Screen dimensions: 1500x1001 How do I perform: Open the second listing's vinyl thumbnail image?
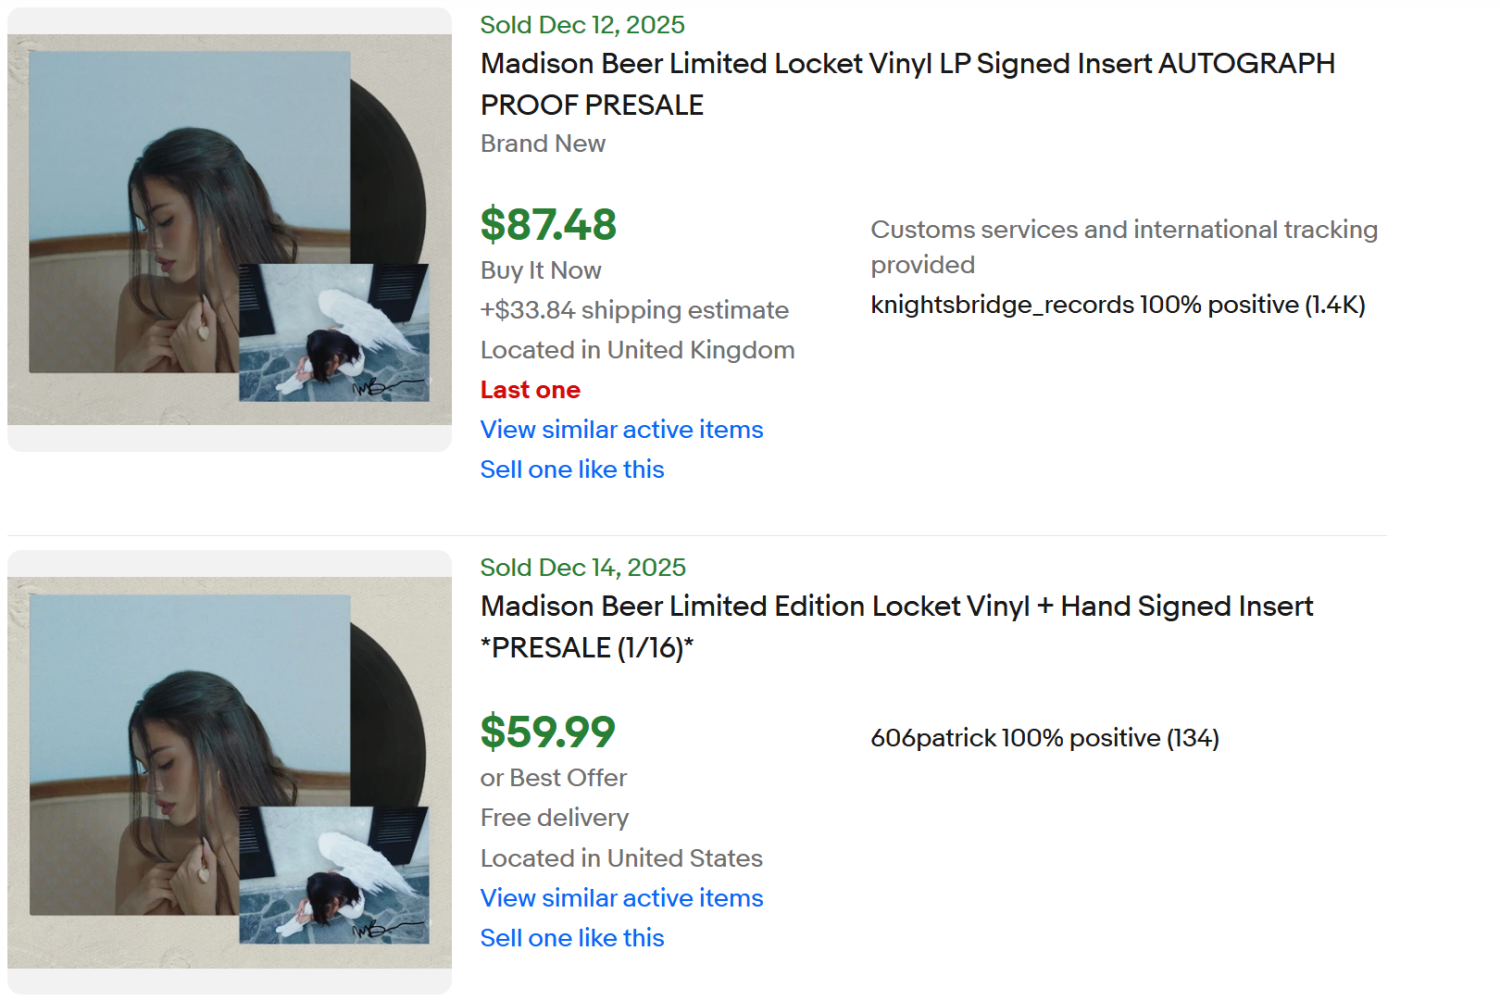coord(228,778)
